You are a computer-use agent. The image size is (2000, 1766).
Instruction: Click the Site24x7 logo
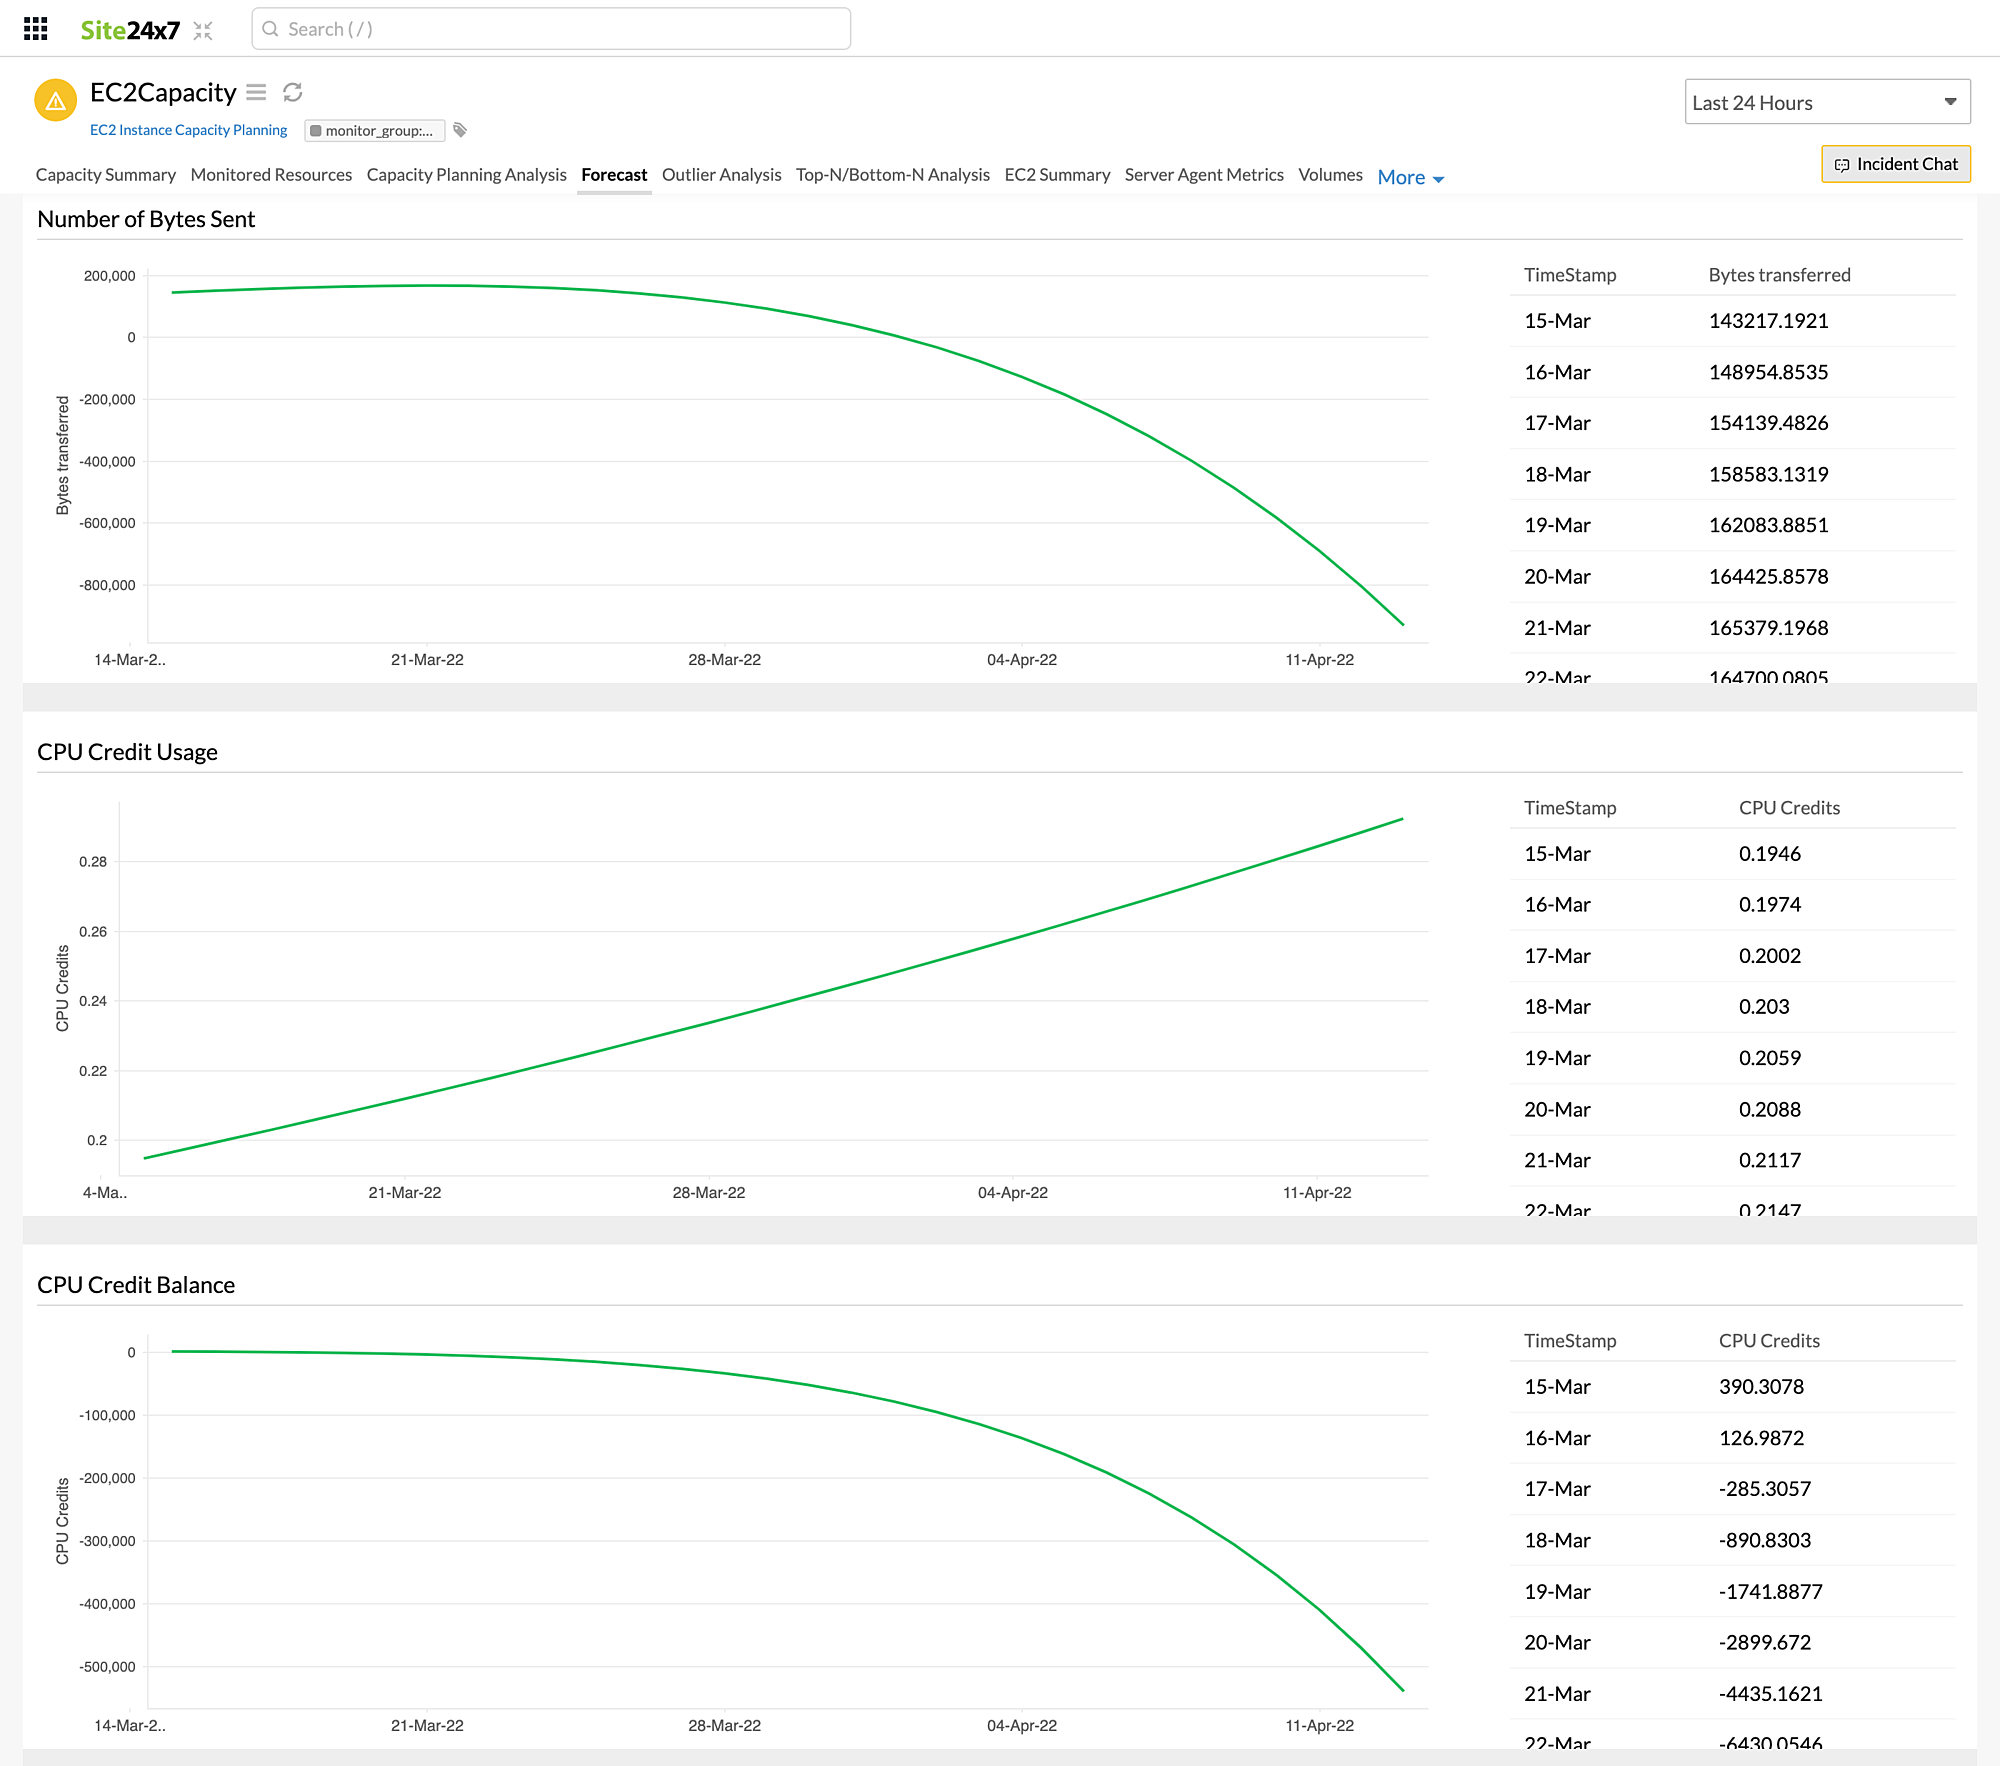click(132, 28)
